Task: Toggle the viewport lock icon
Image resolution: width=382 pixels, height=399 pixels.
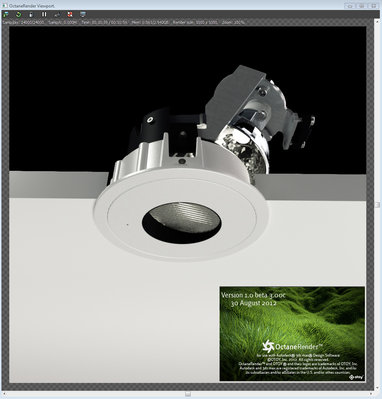Action: pyautogui.click(x=31, y=14)
